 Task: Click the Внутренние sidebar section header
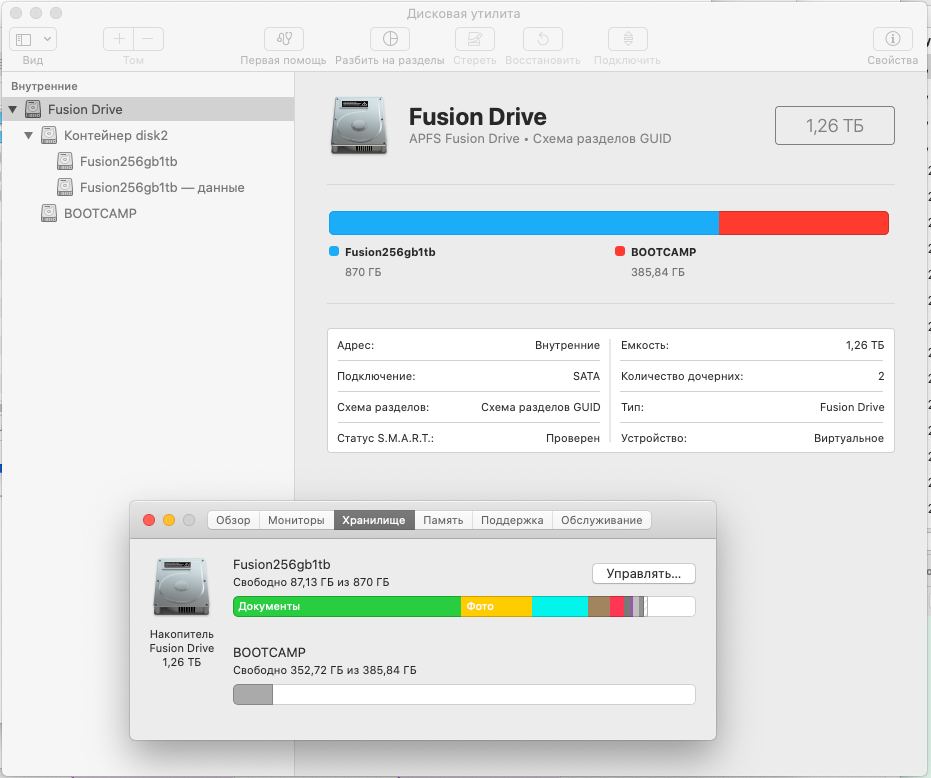click(45, 86)
